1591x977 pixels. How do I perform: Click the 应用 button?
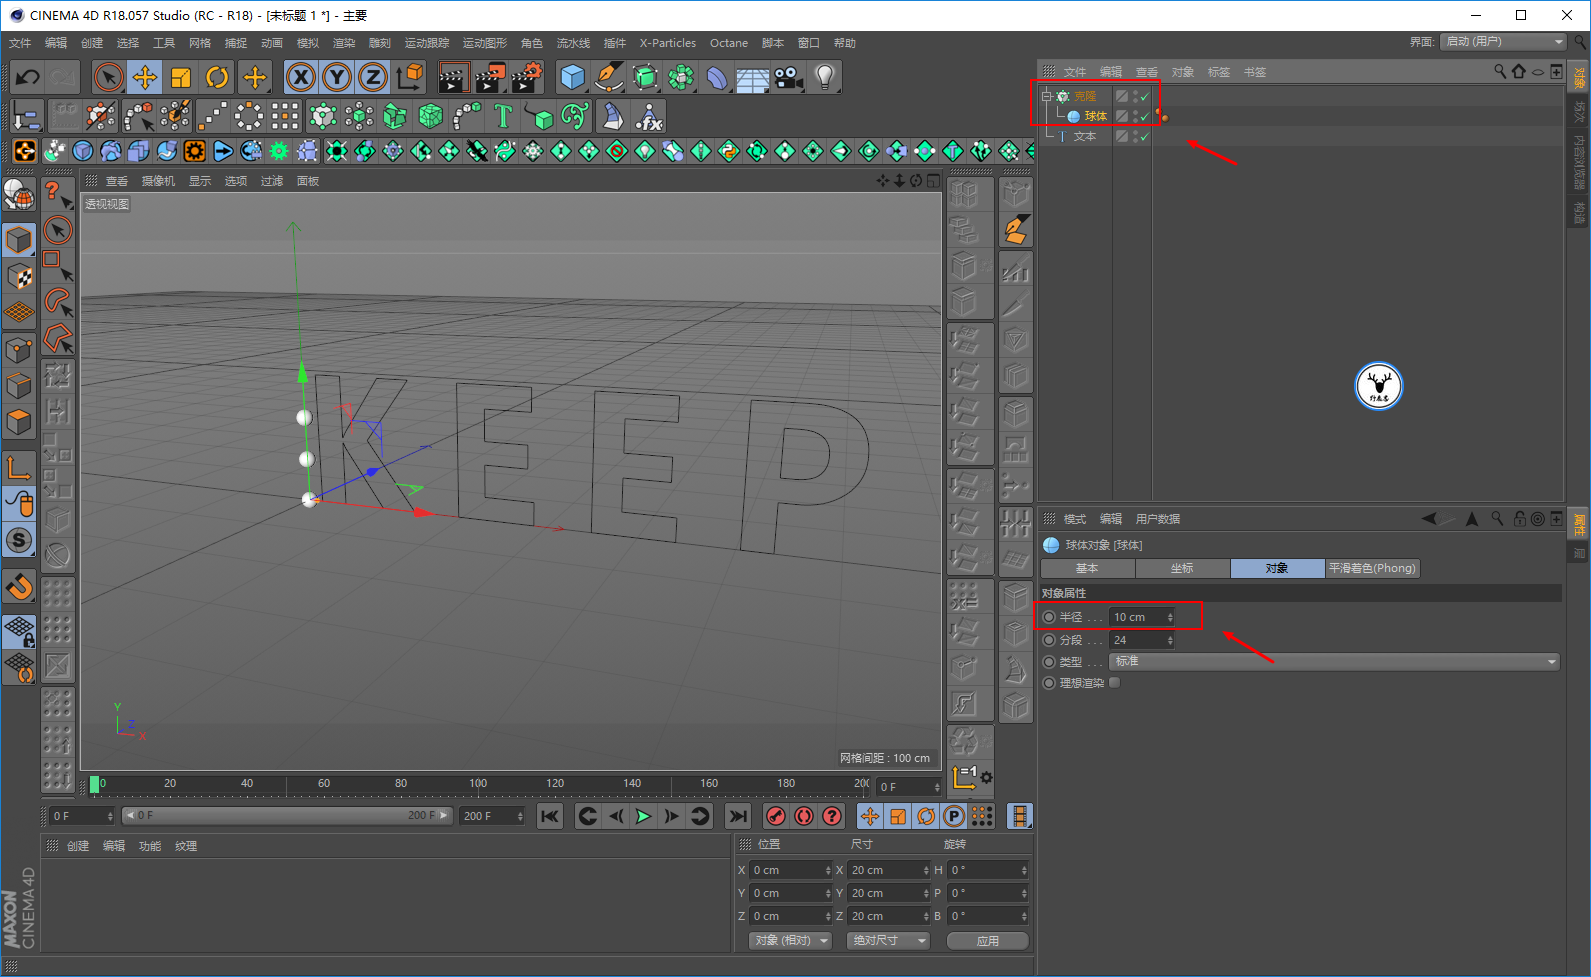tap(987, 941)
